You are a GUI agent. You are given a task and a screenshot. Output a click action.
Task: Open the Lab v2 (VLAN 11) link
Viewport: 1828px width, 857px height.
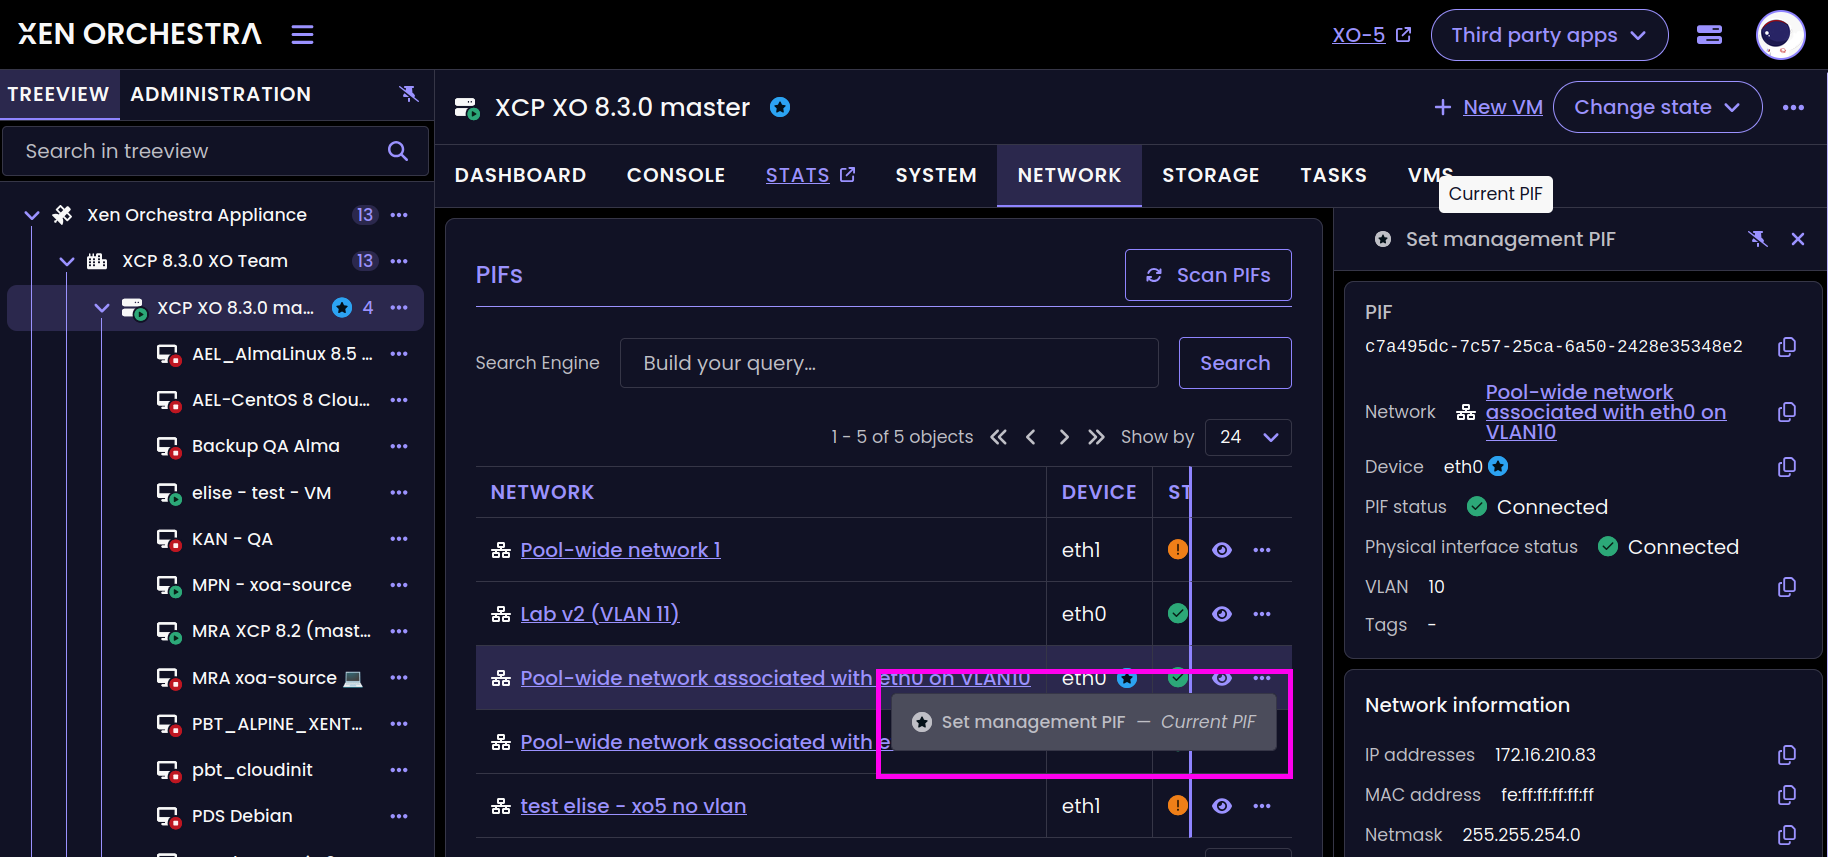pos(600,614)
